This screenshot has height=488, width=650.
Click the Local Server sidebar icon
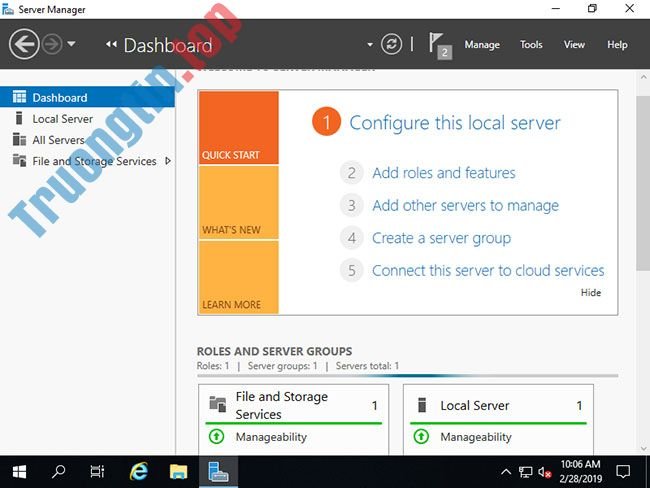pos(19,118)
